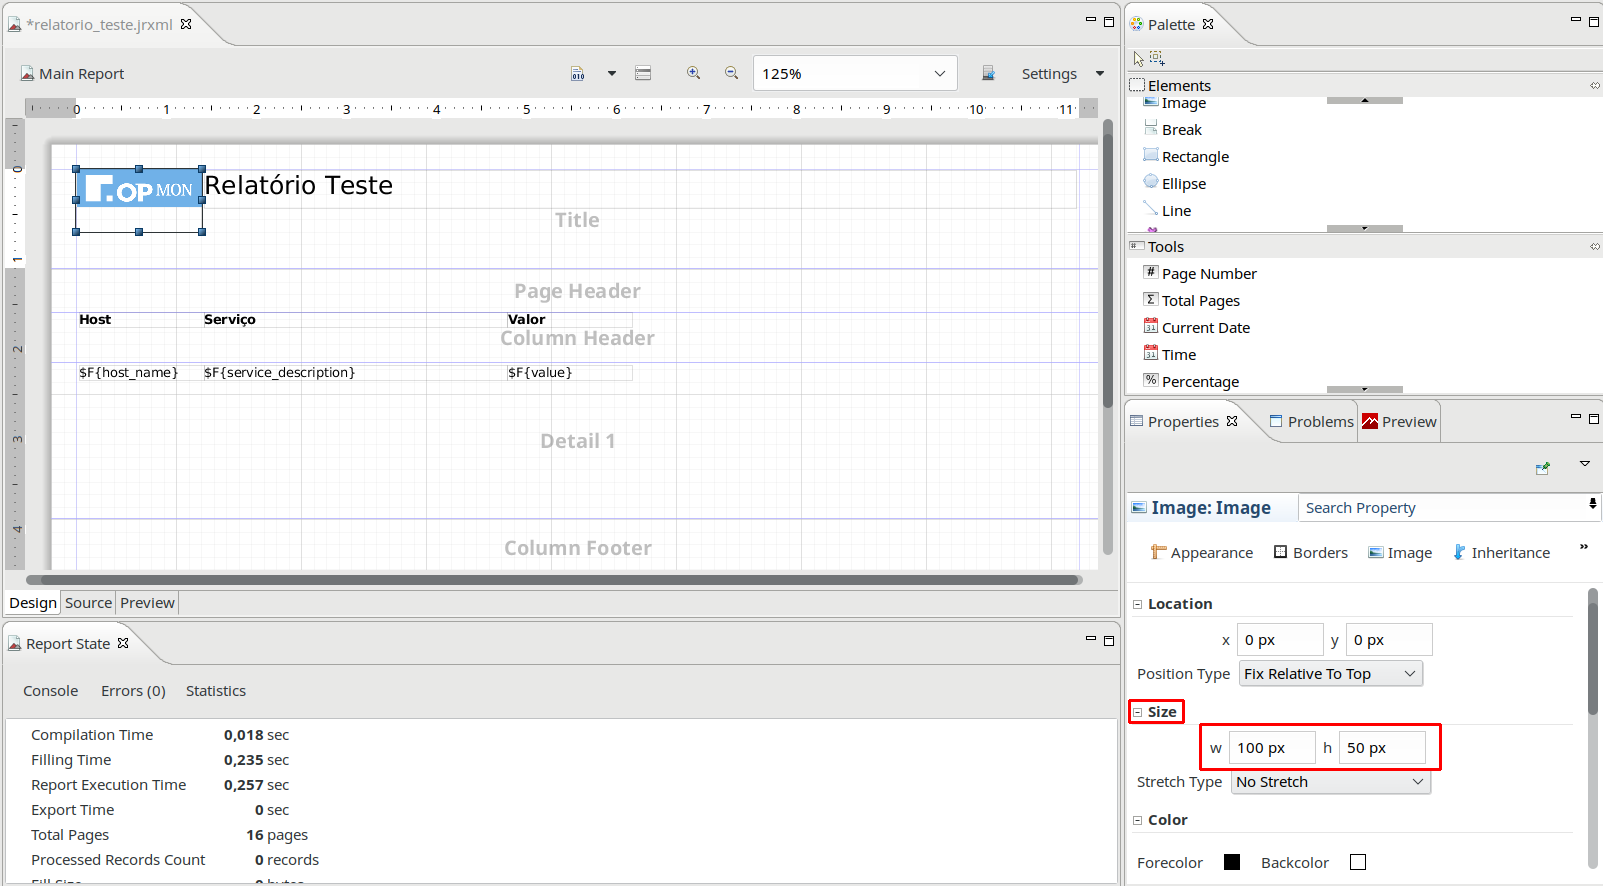Collapse the Size section
The height and width of the screenshot is (886, 1603).
coord(1138,712)
